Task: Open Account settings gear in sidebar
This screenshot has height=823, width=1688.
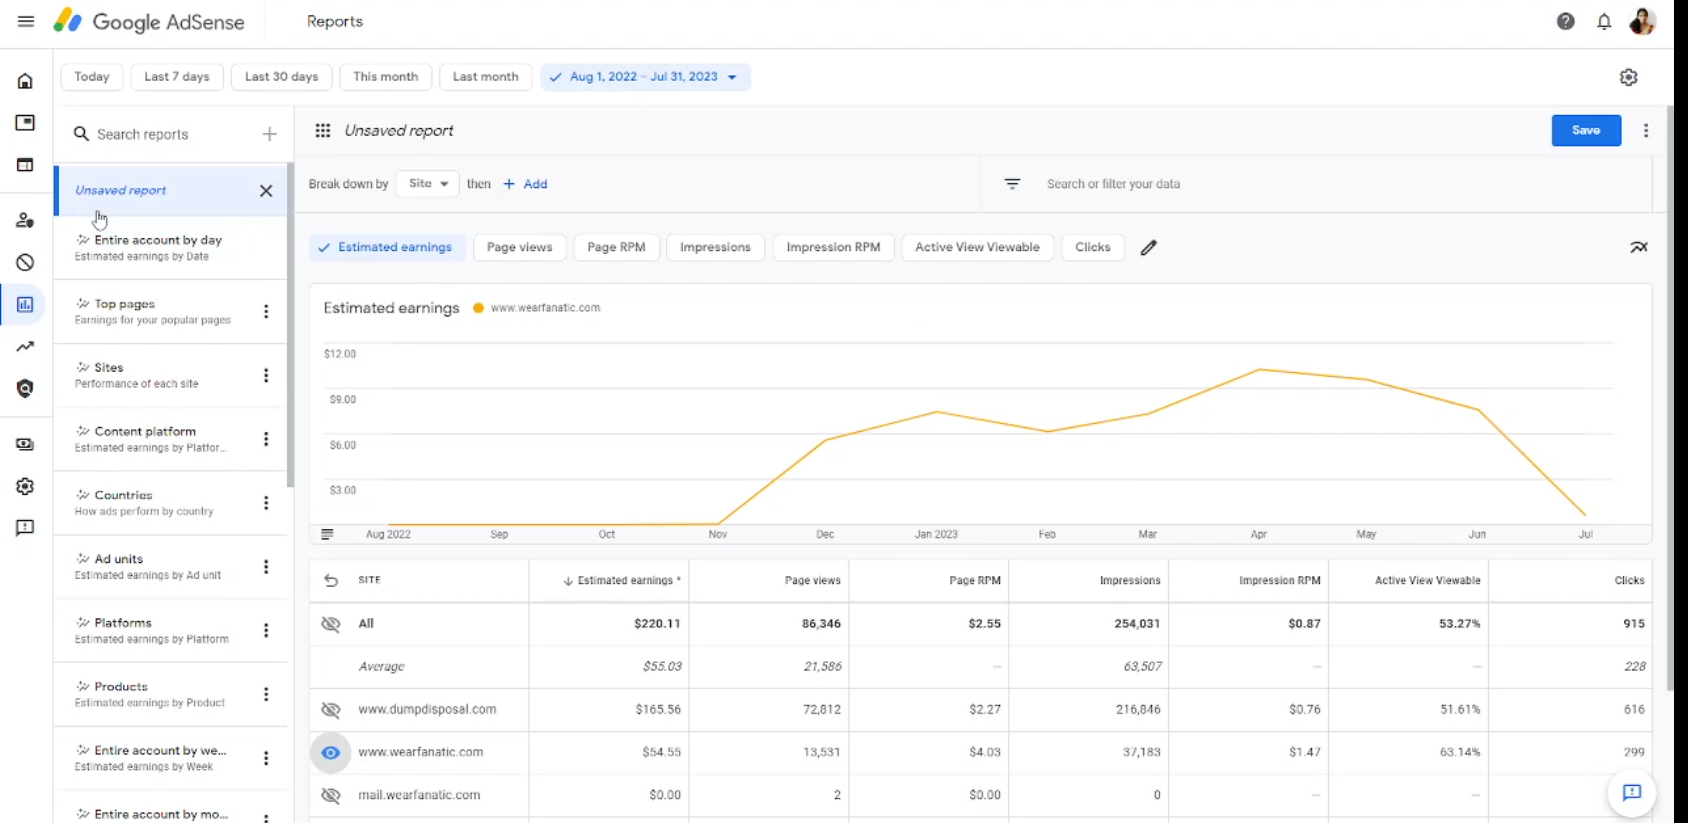Action: tap(25, 486)
